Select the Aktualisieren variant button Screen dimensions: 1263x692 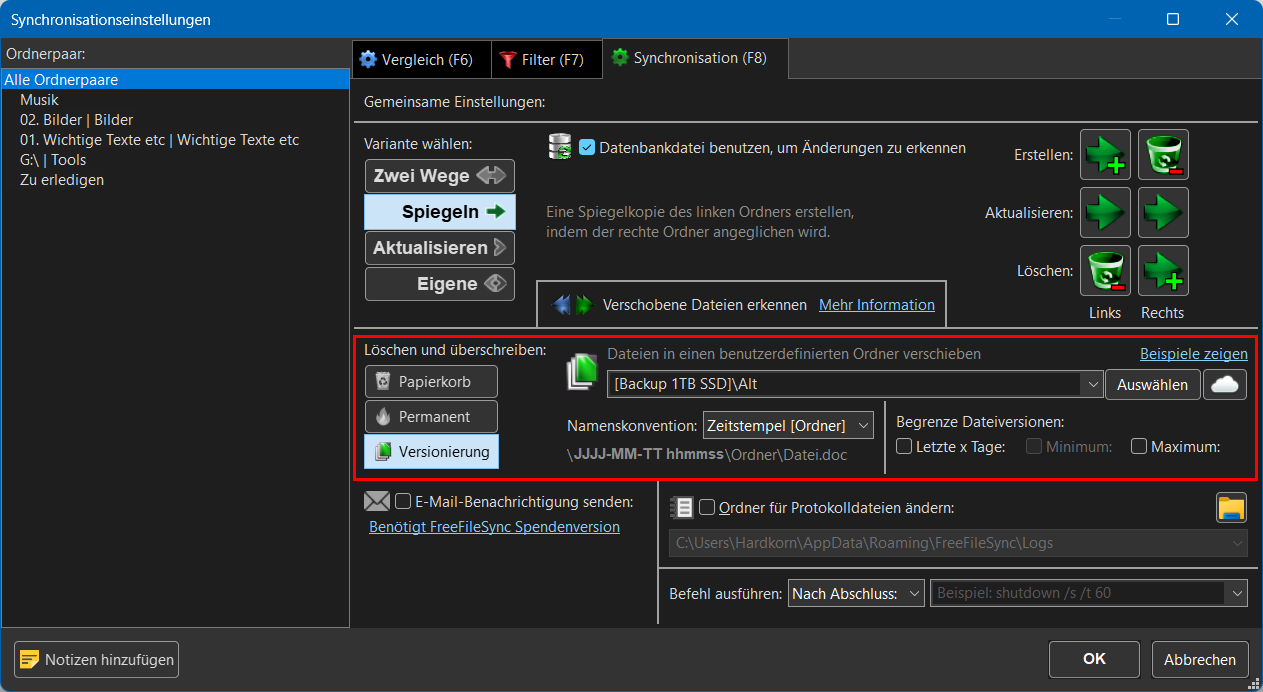[440, 248]
